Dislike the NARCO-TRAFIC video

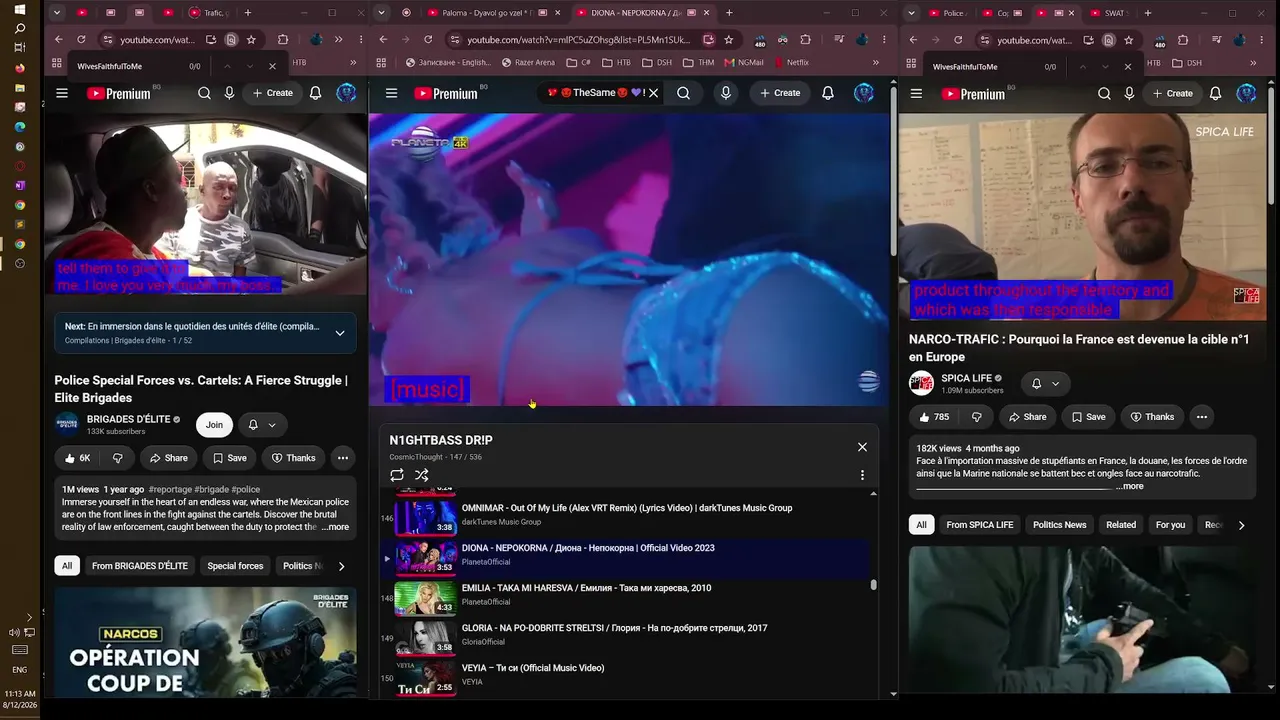point(977,417)
